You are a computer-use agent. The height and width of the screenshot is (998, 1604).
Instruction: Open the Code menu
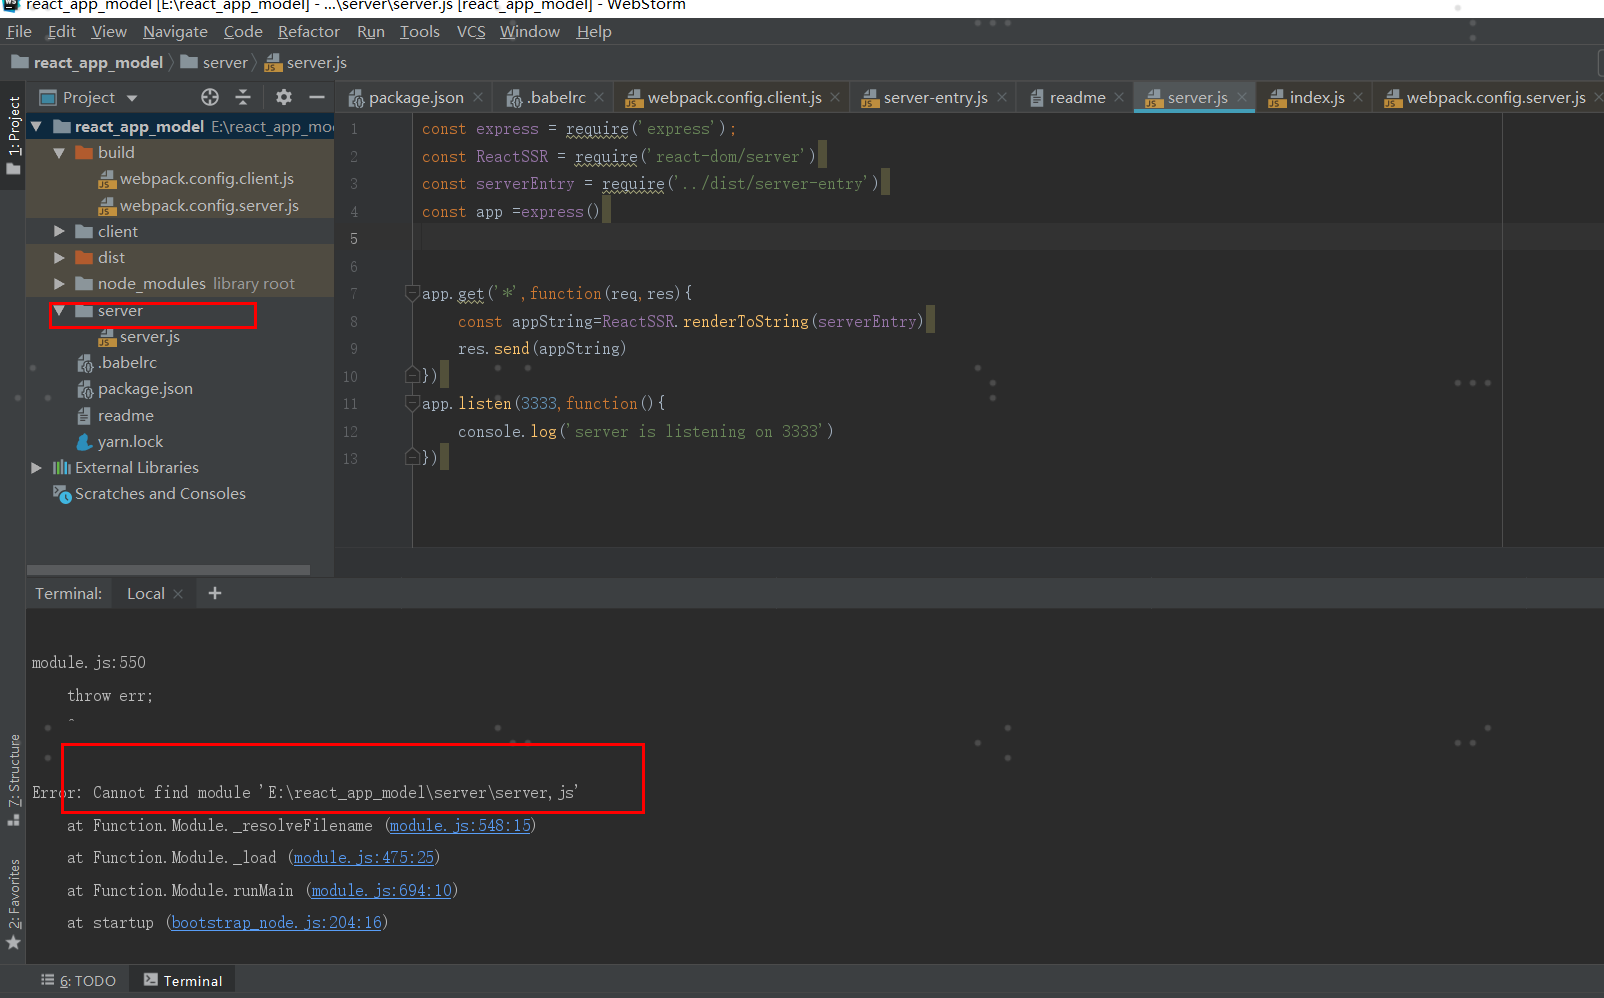pyautogui.click(x=243, y=31)
